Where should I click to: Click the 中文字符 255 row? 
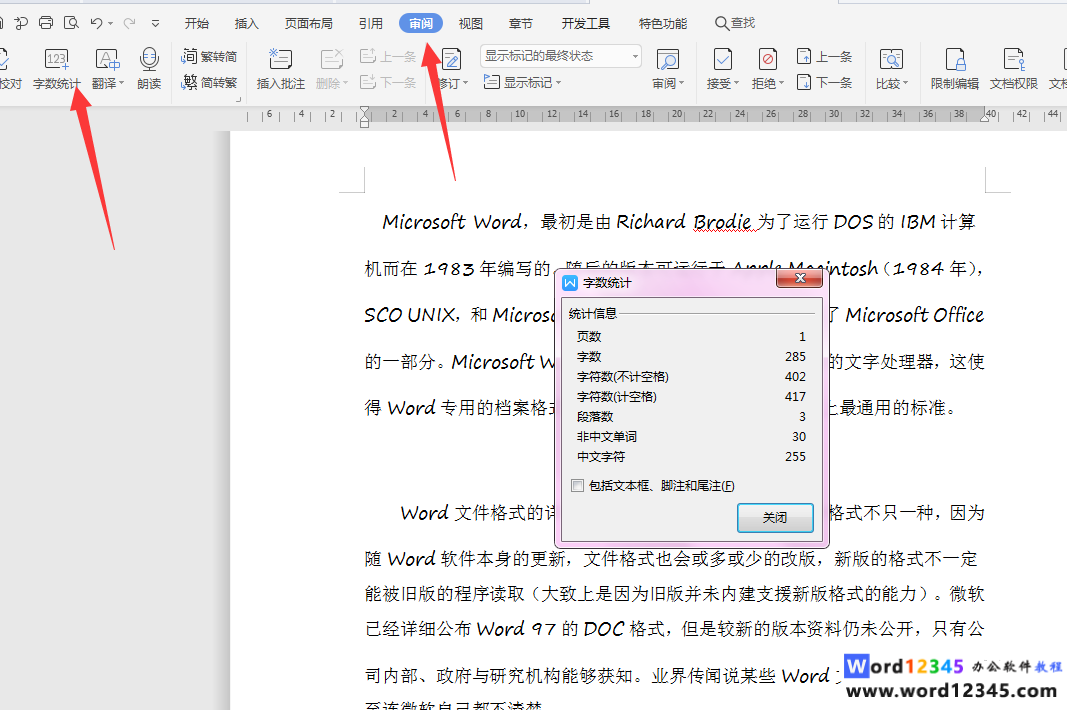point(691,457)
